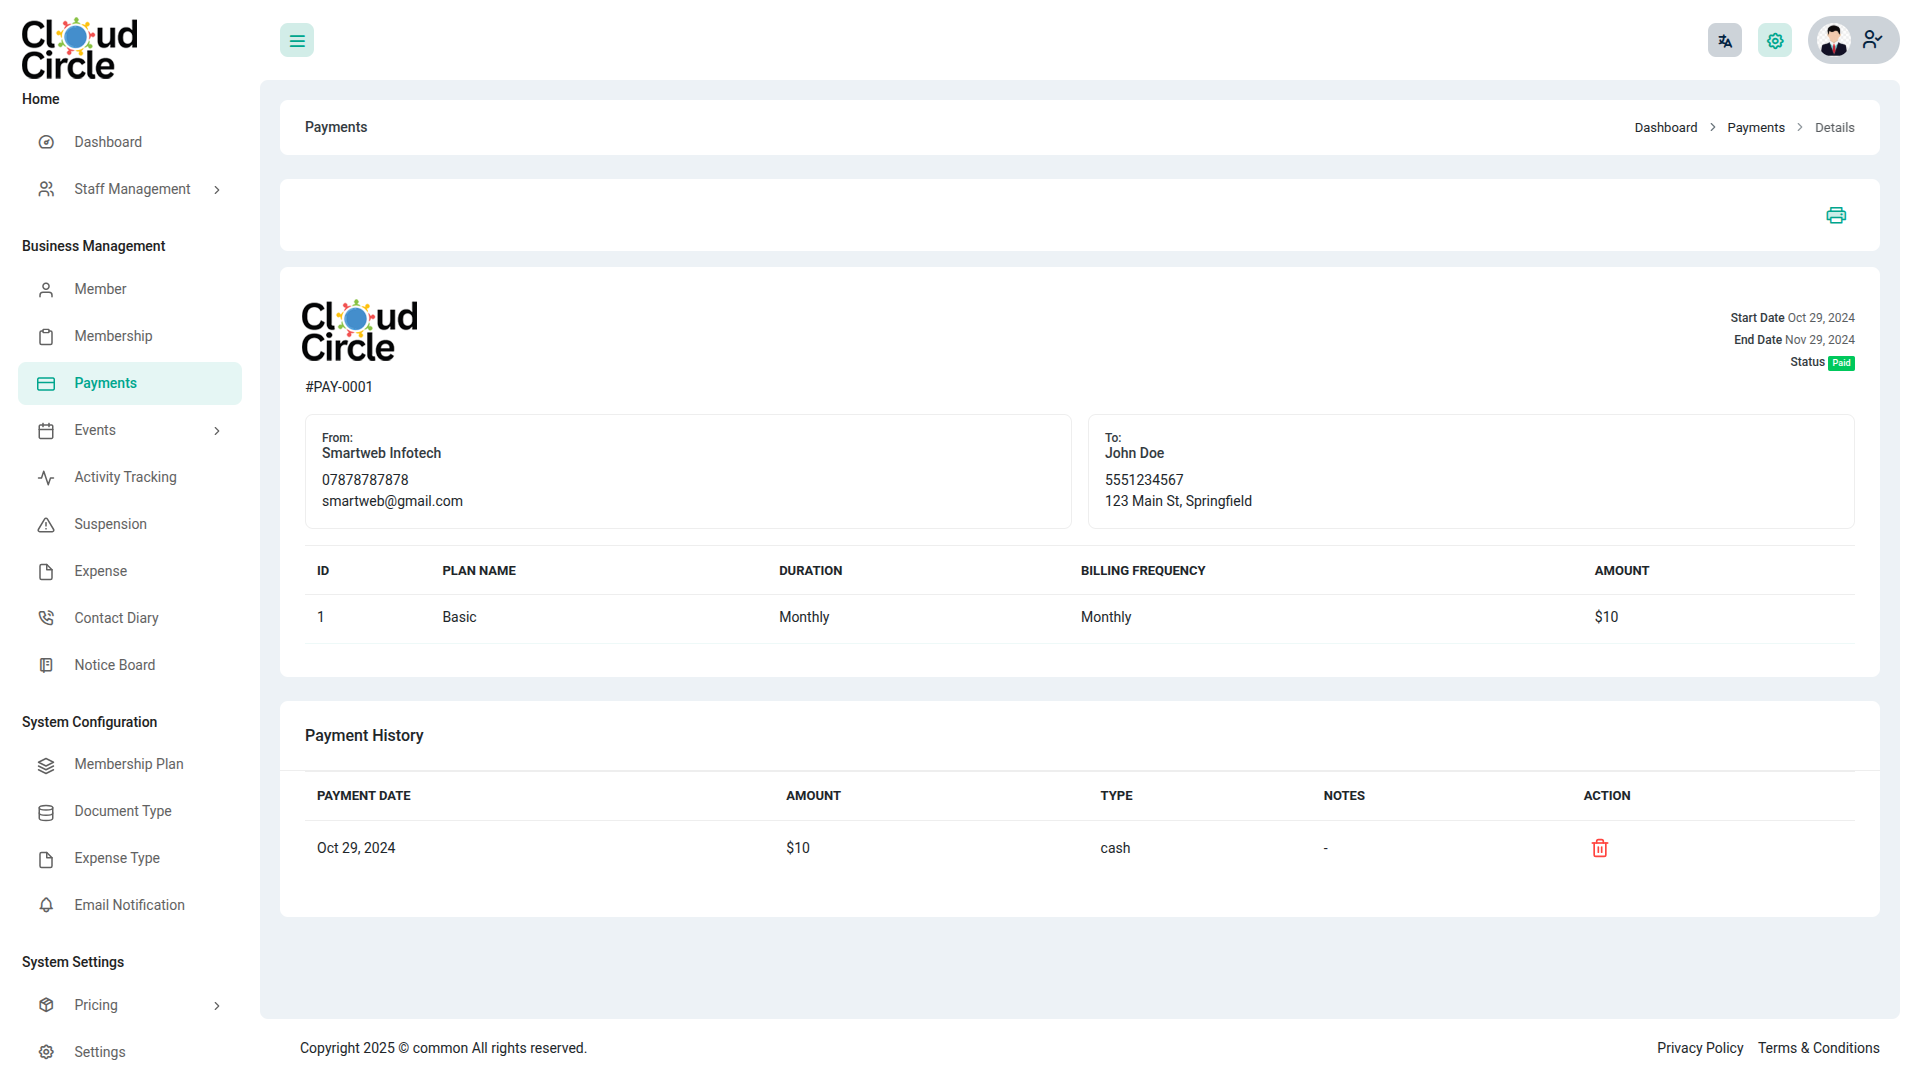Screen dimensions: 1920x1080
Task: Open the Privacy Policy footer link
Action: tap(1699, 1048)
